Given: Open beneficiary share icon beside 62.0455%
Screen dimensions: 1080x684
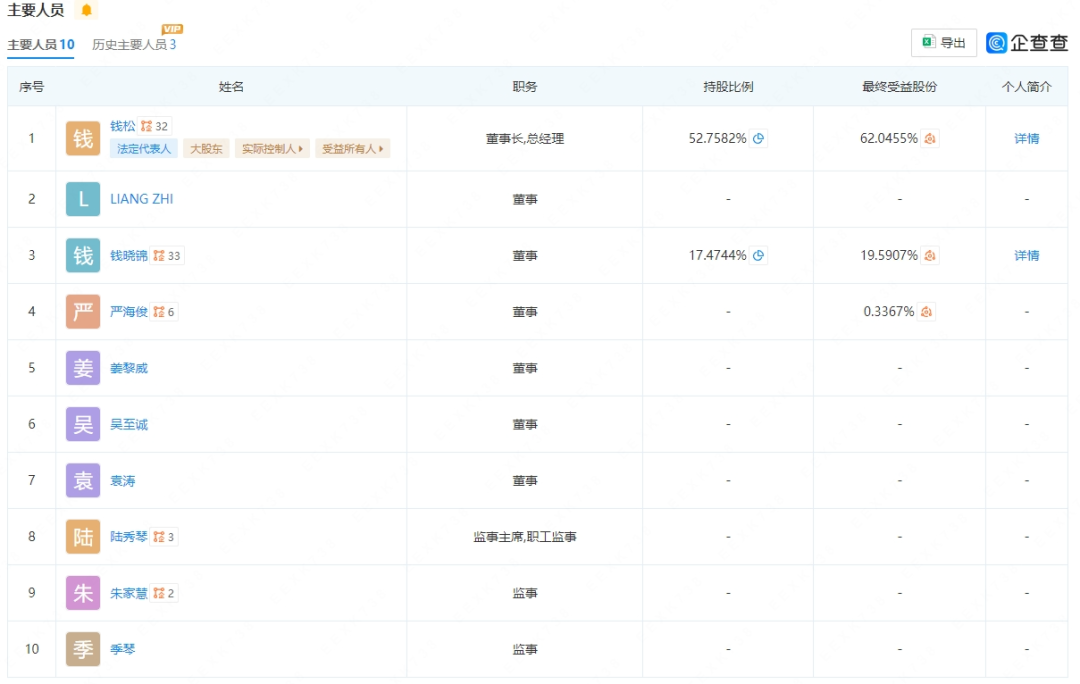Looking at the screenshot, I should click(930, 139).
